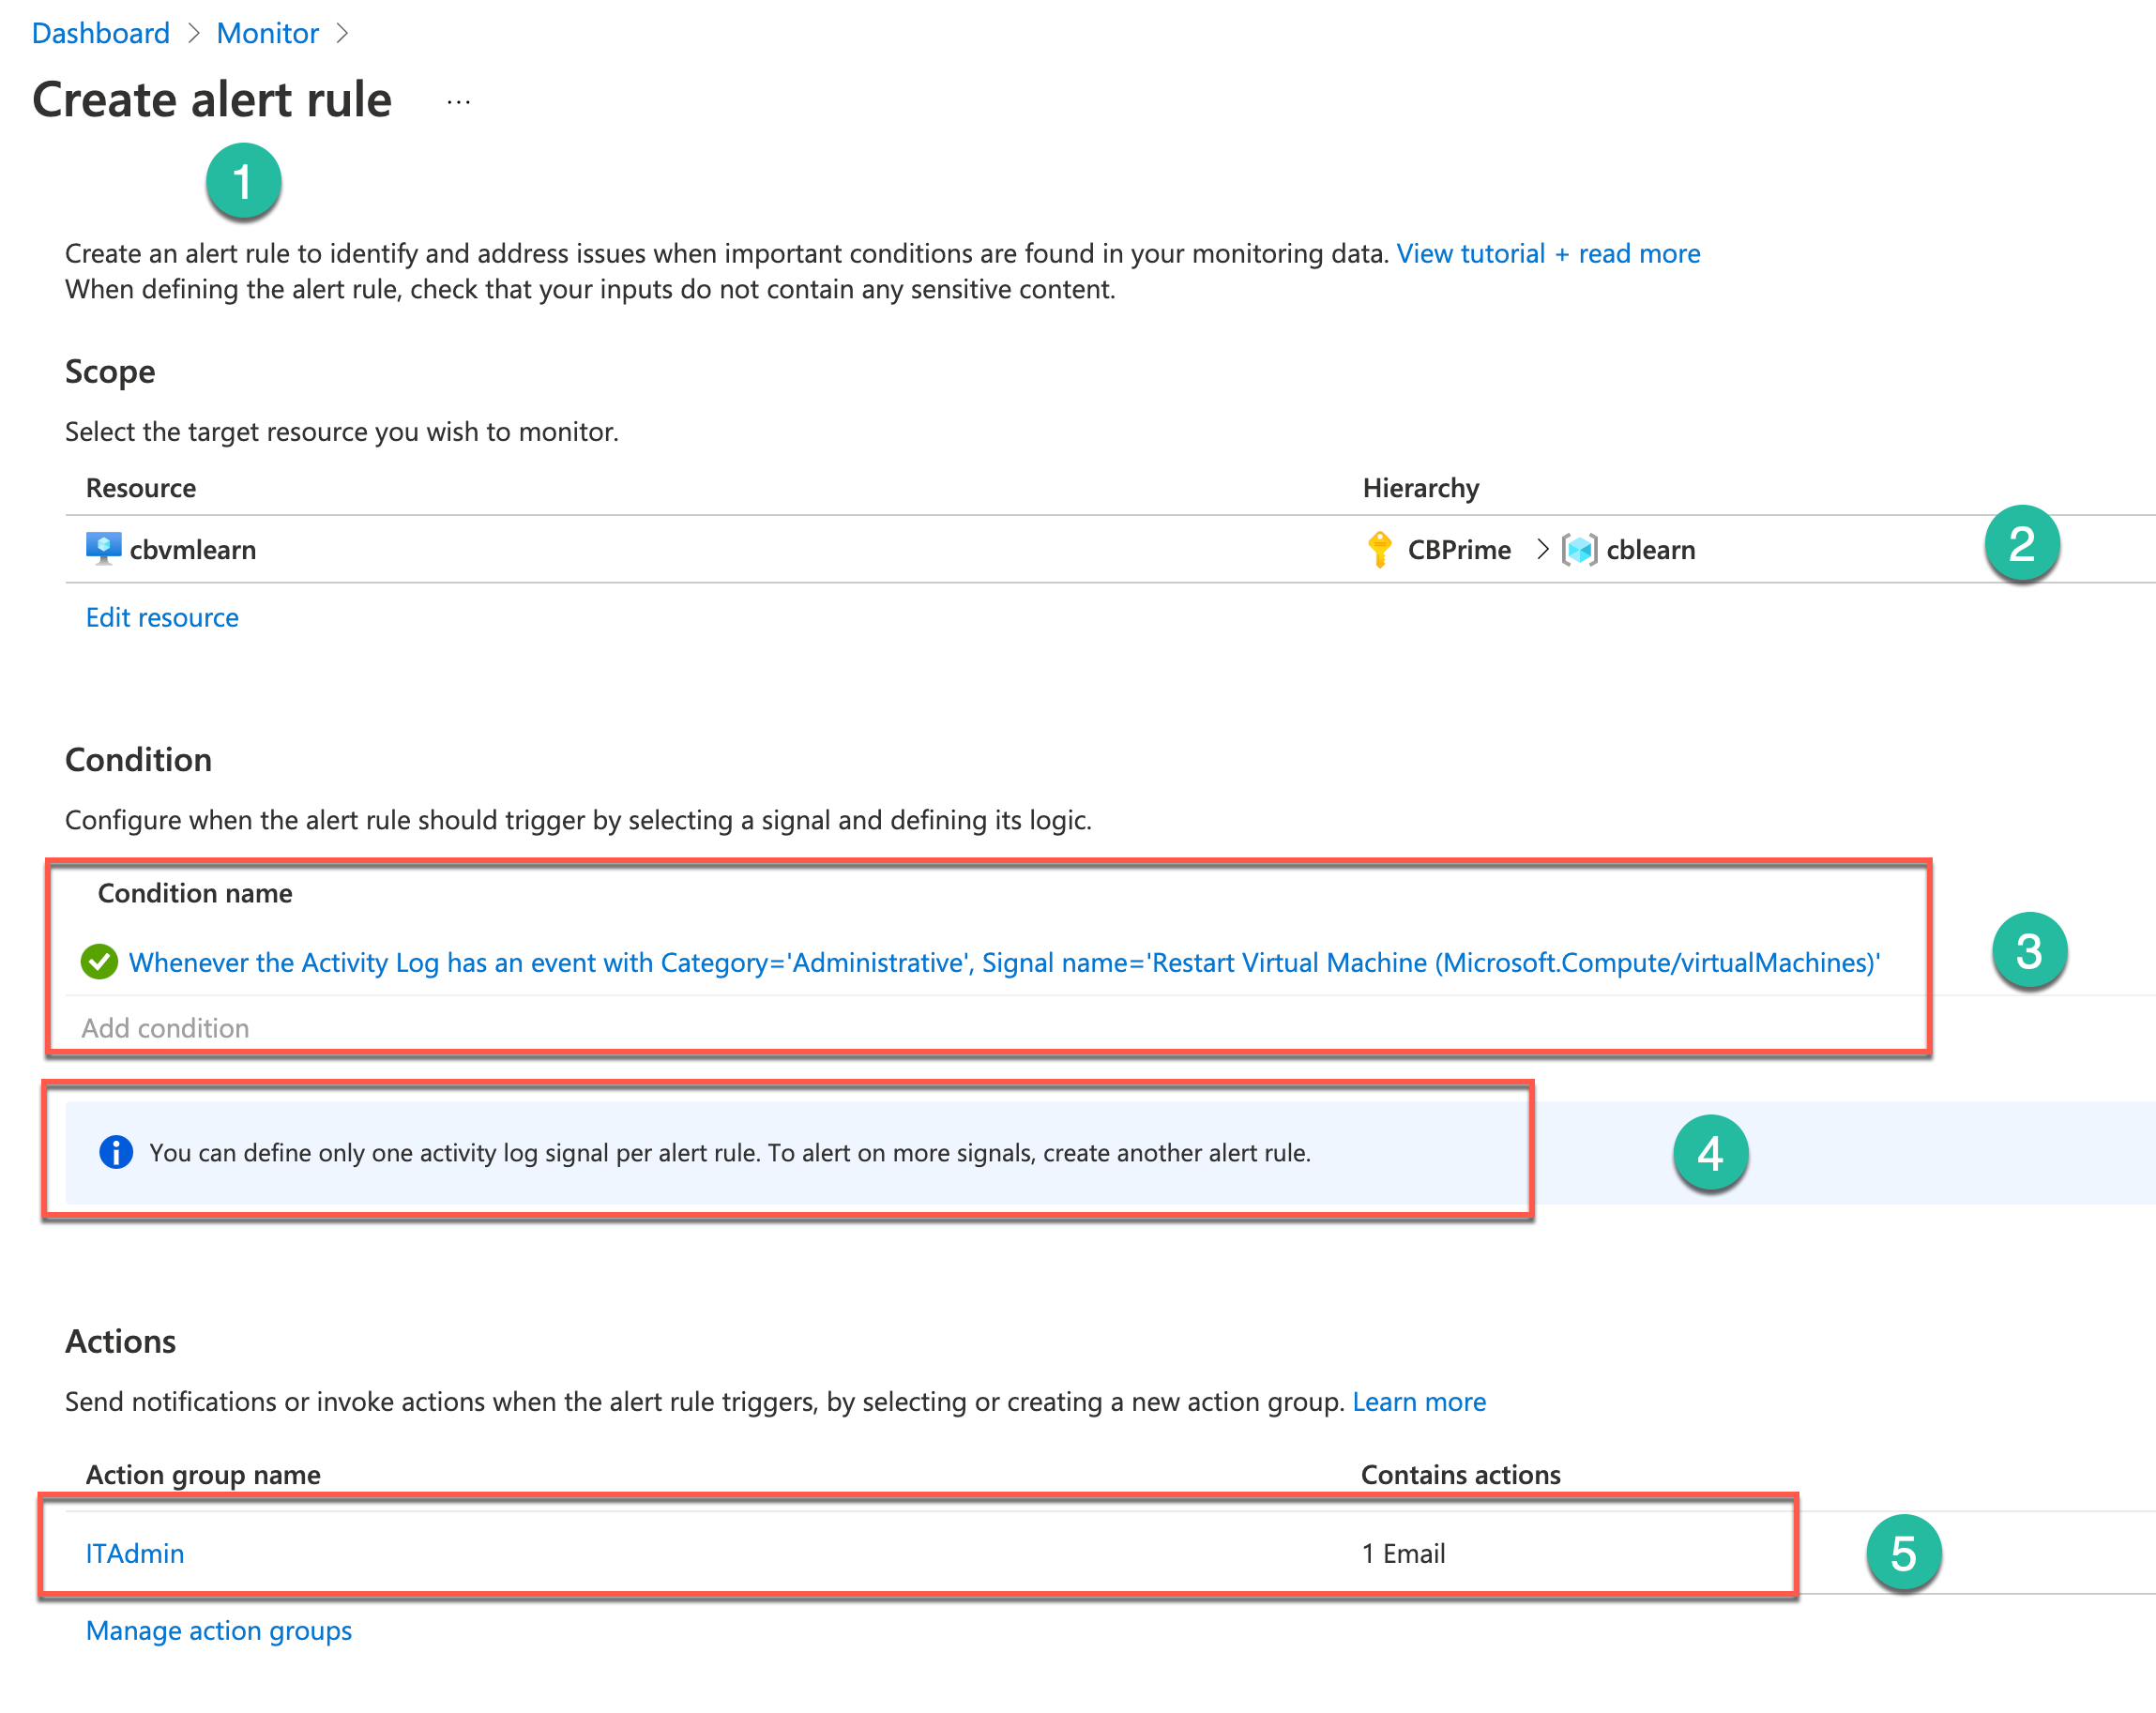Click the Edit resource link

pyautogui.click(x=162, y=617)
